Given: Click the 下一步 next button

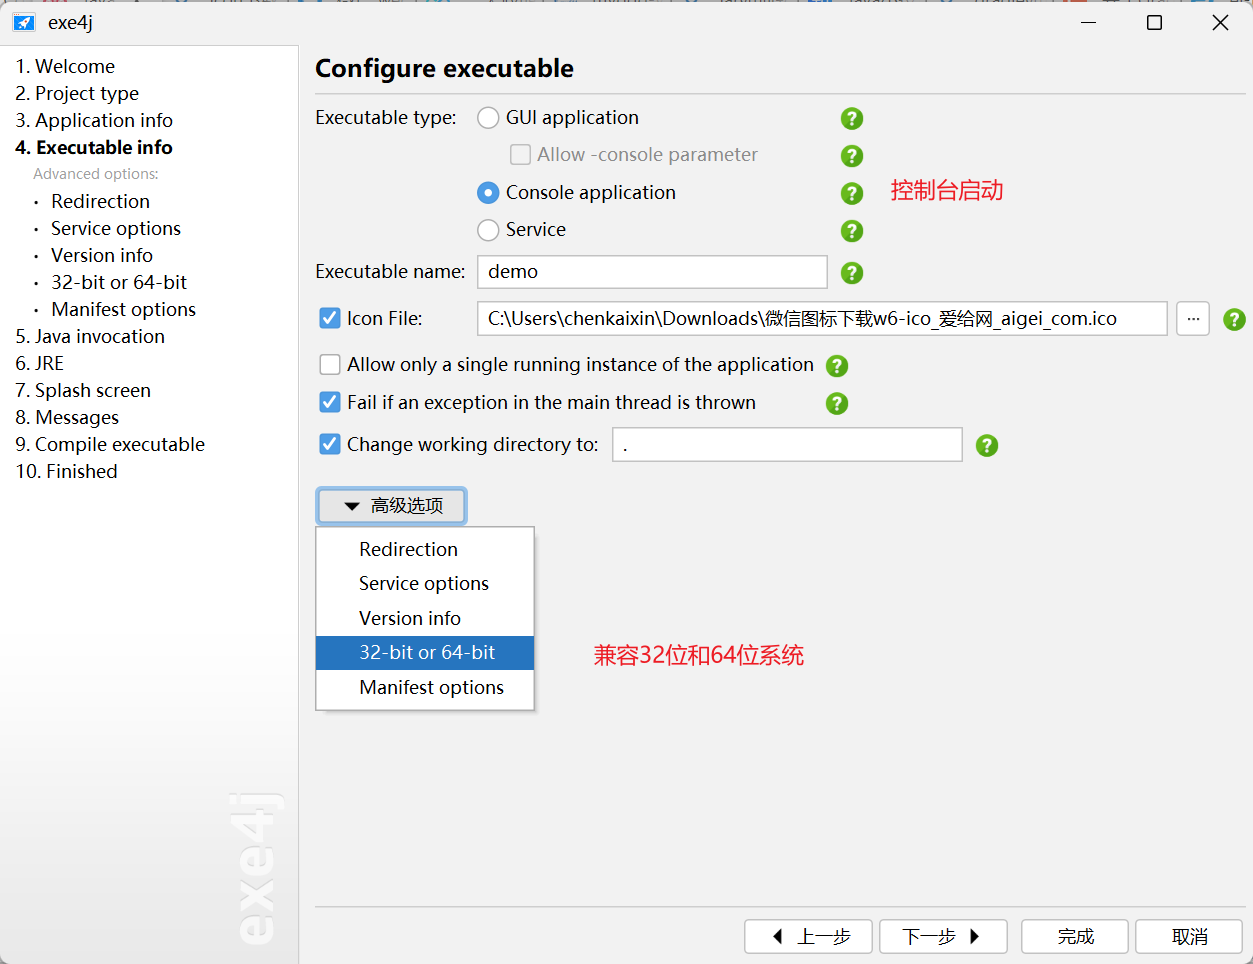Looking at the screenshot, I should coord(942,937).
